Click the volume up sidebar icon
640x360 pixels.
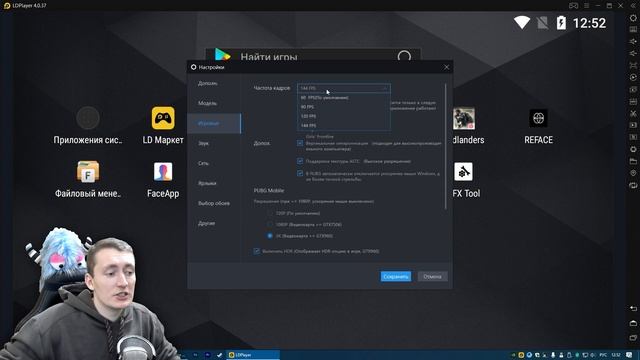633,41
